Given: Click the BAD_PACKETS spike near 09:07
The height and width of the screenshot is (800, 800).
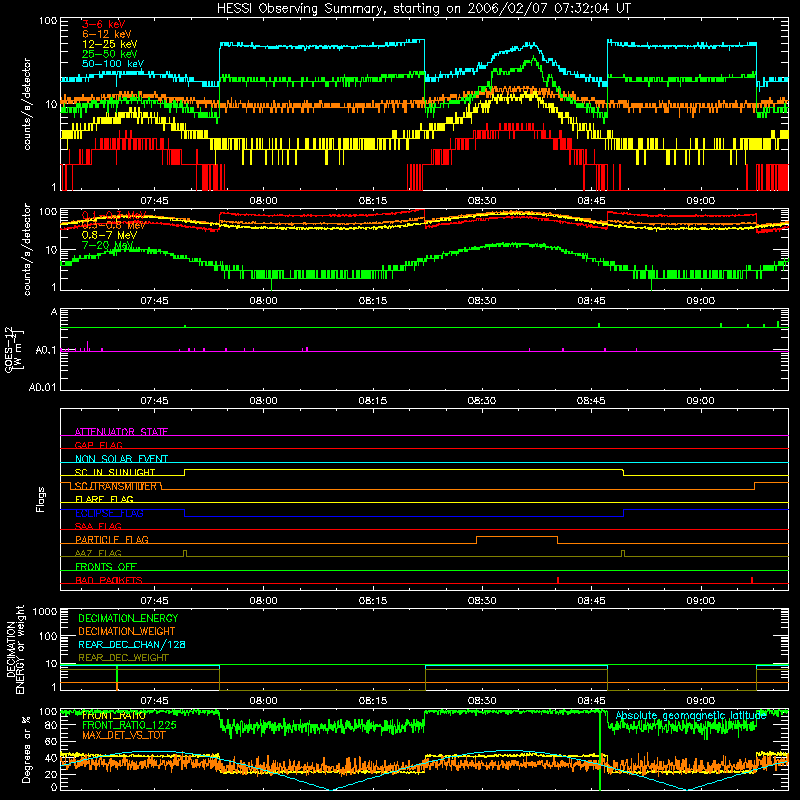Looking at the screenshot, I should (x=752, y=580).
